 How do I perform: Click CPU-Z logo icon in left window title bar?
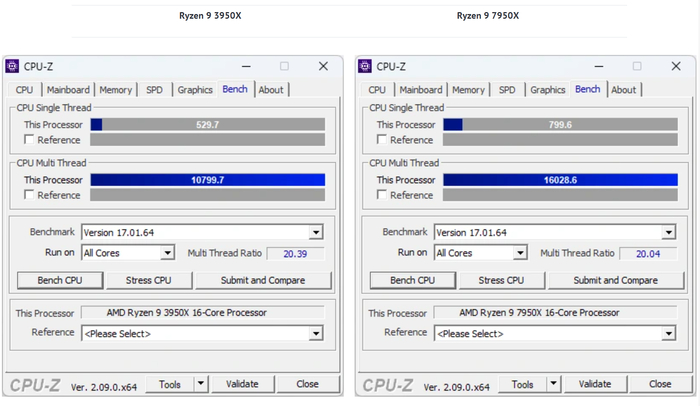click(12, 66)
